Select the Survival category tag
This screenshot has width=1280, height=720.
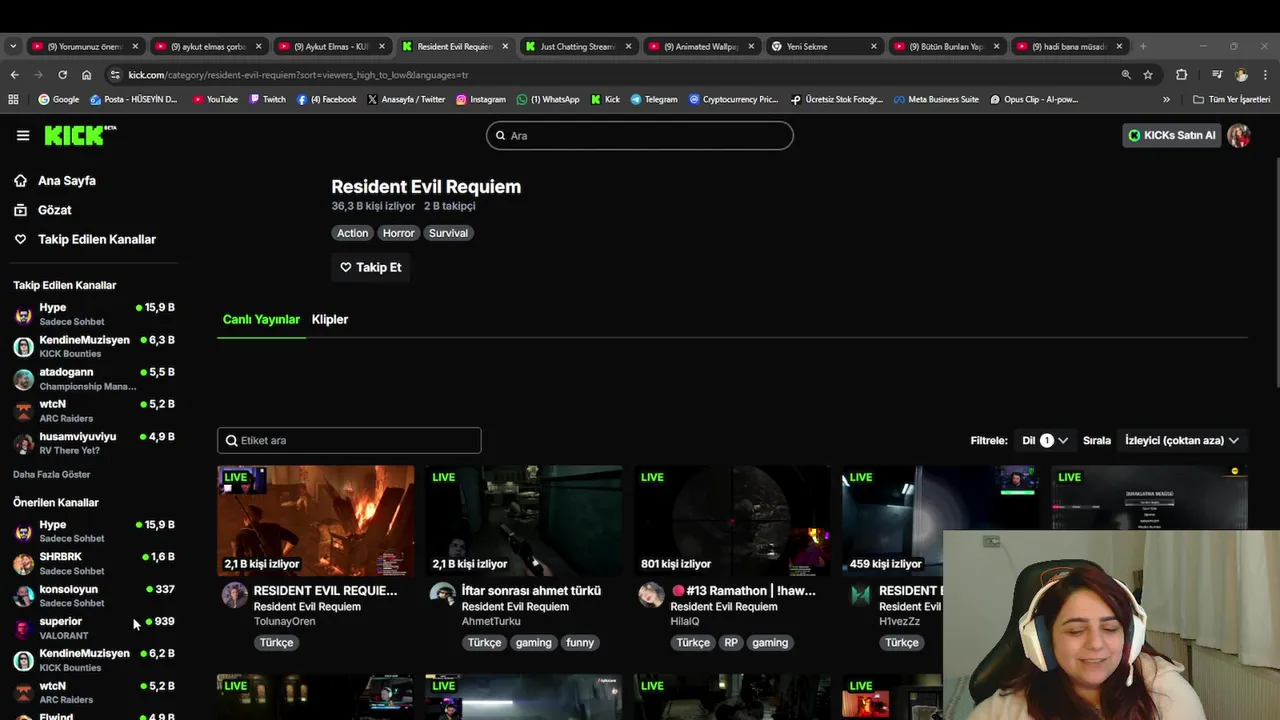pos(448,233)
